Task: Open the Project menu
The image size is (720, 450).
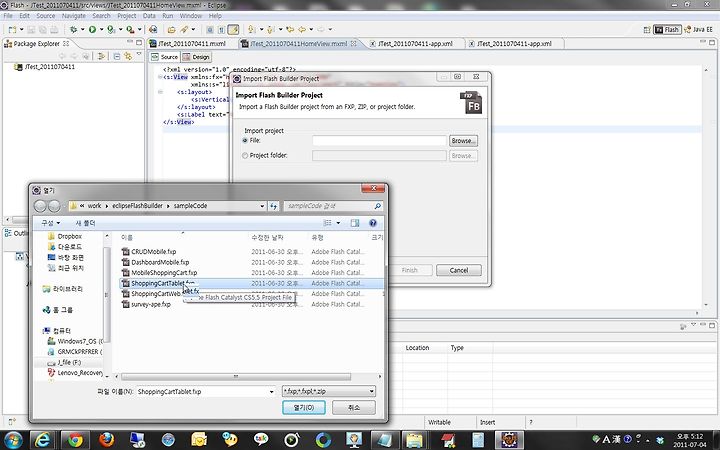Action: click(127, 16)
